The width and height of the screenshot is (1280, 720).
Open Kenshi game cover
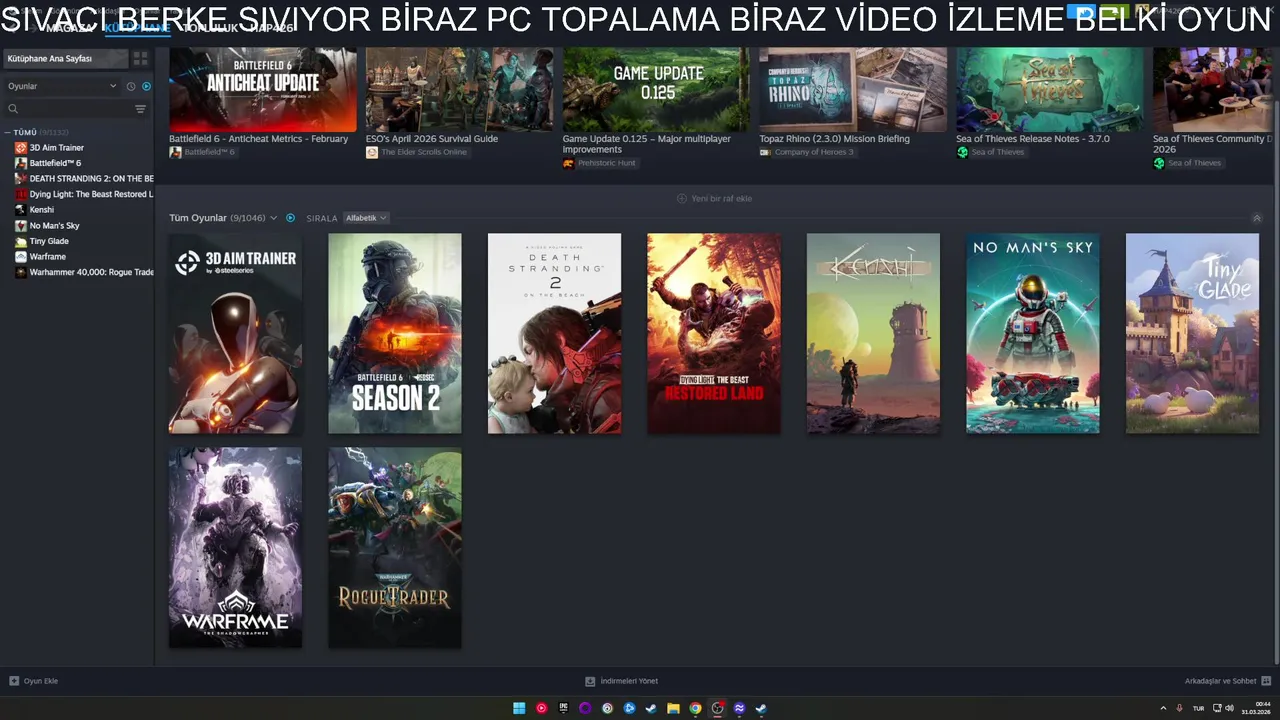pos(873,334)
